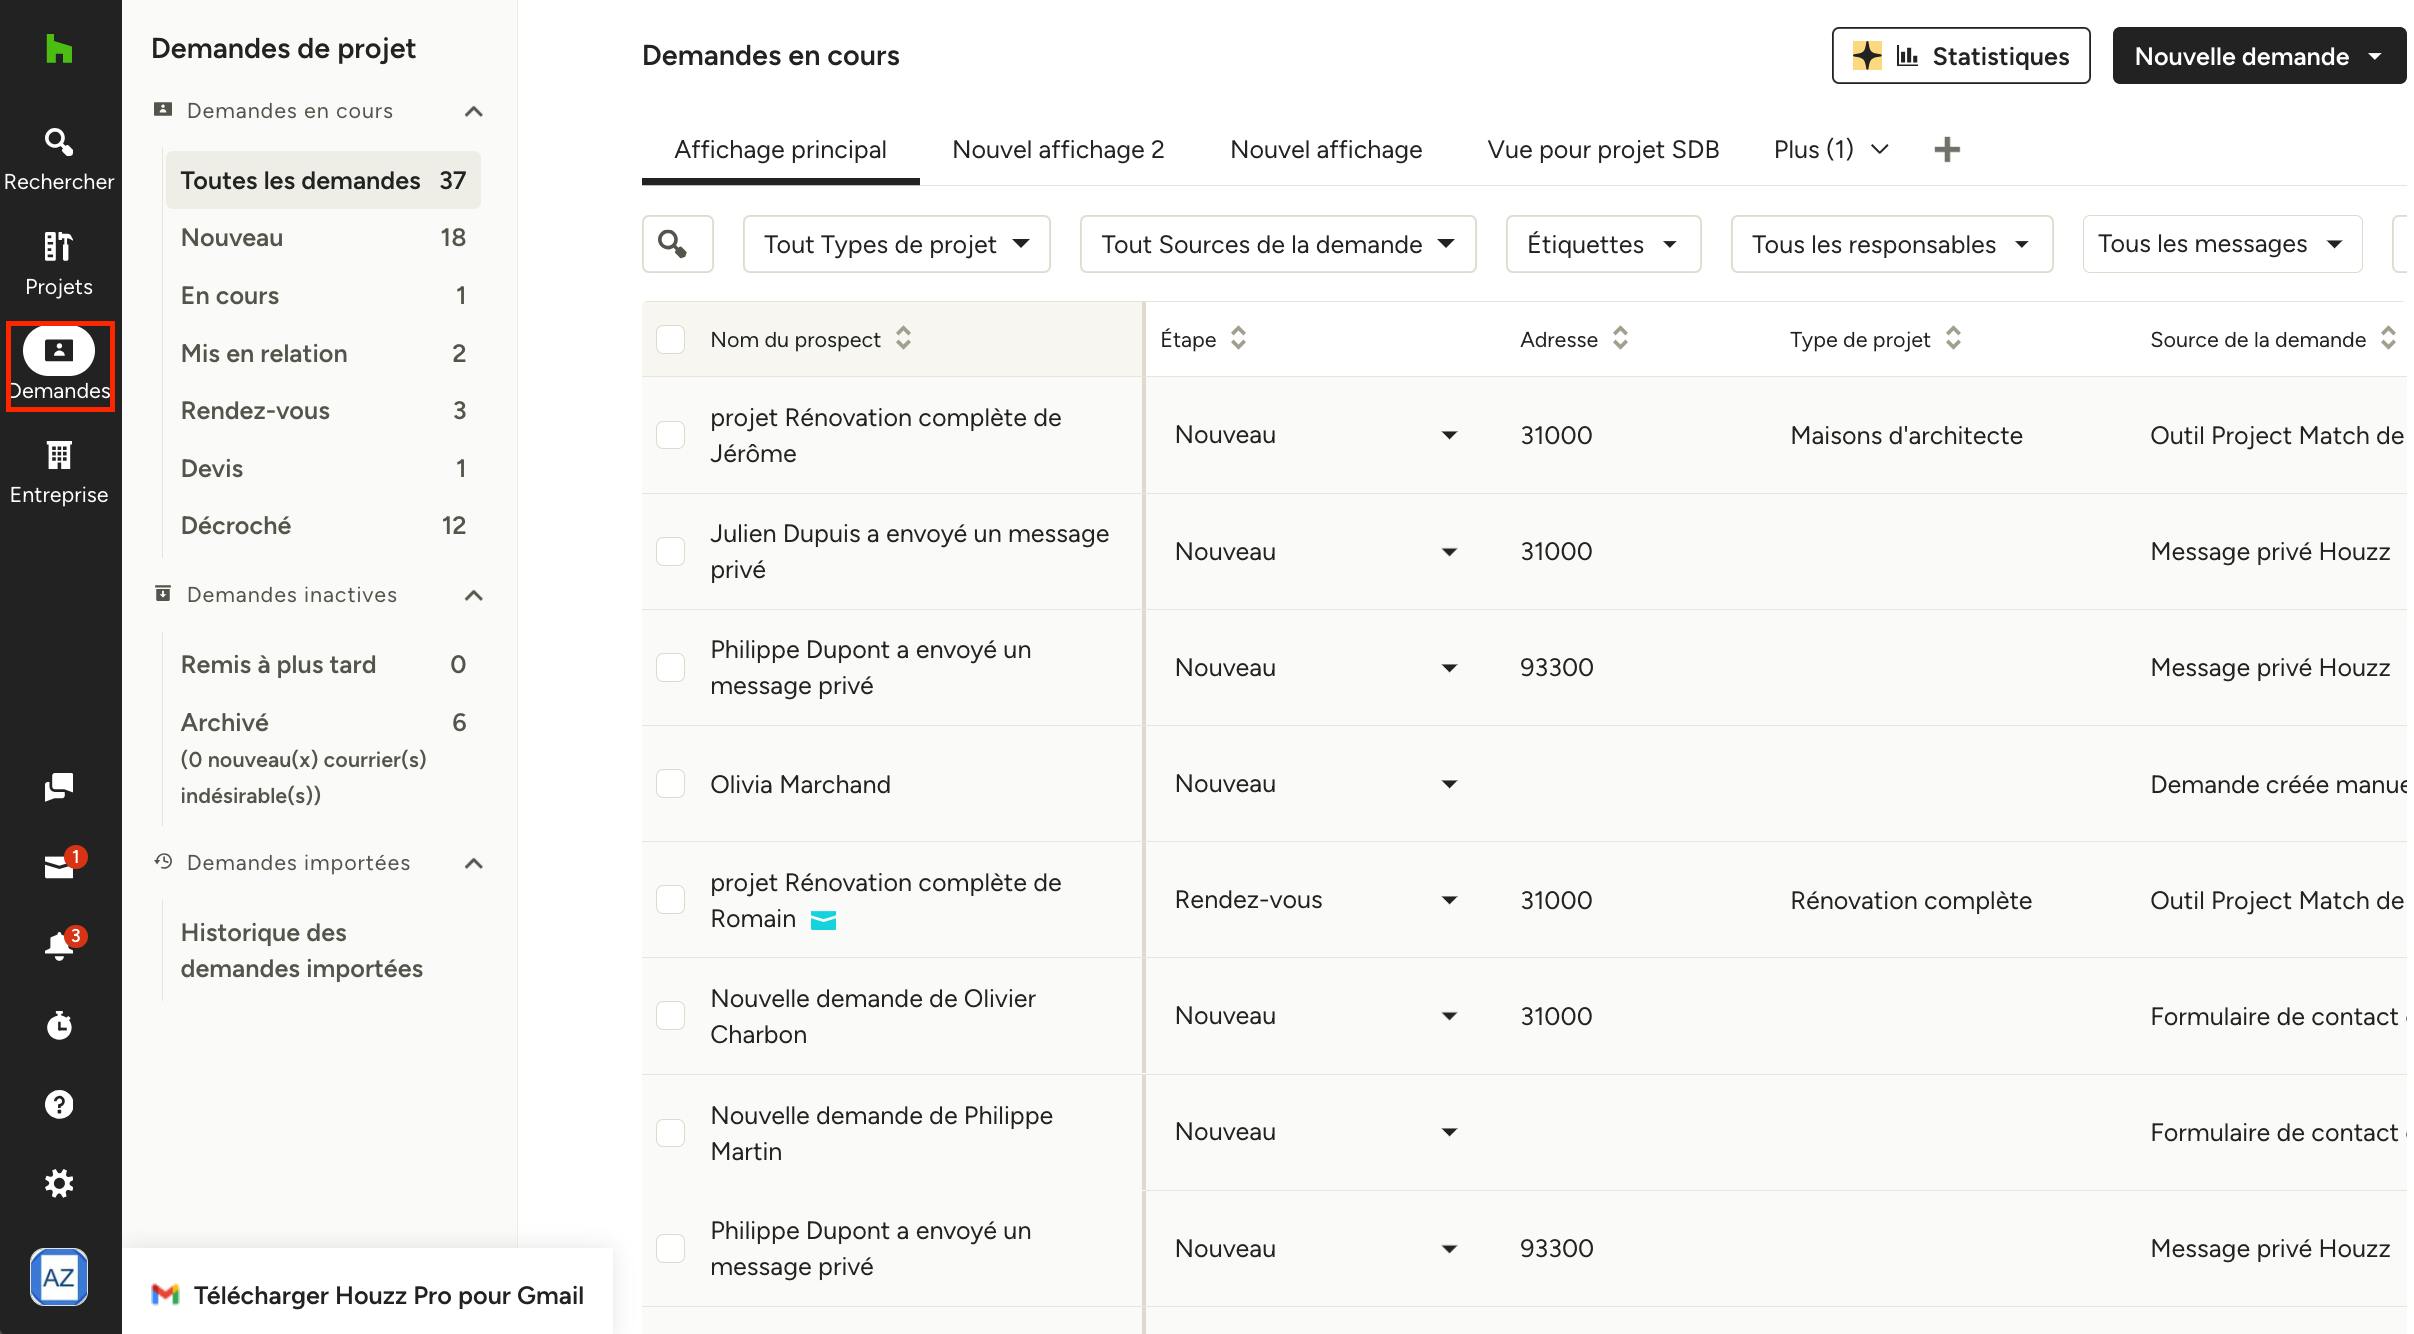Image resolution: width=2414 pixels, height=1334 pixels.
Task: Collapse Demandes inactives section
Action: tap(474, 595)
